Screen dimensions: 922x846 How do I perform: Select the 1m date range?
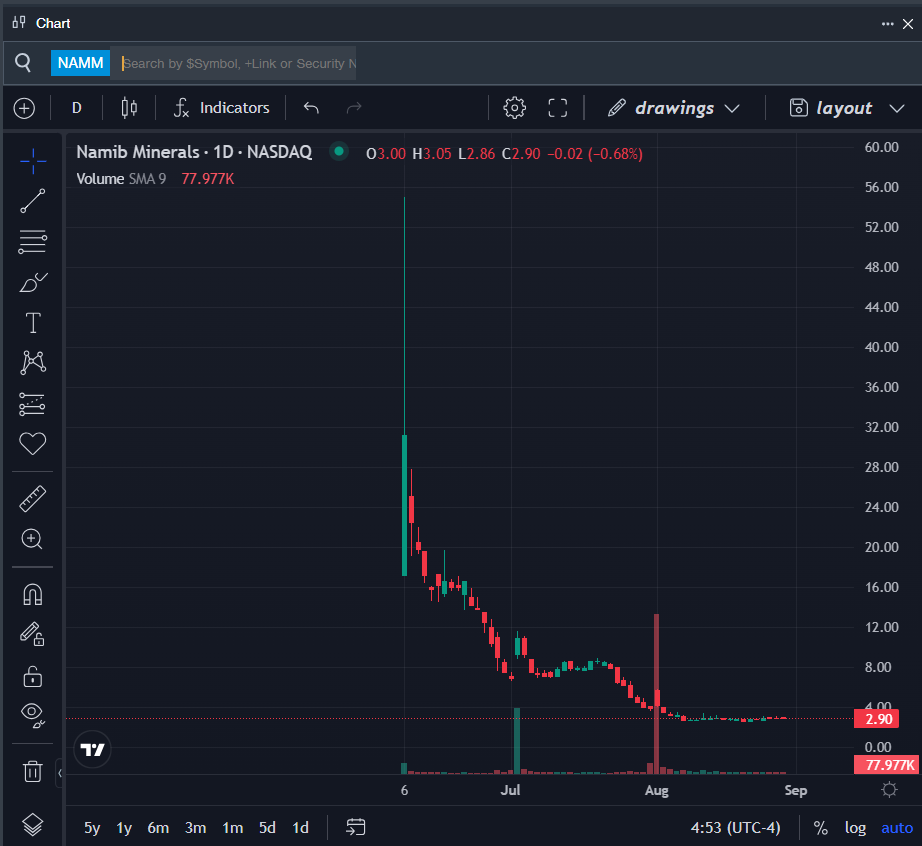pyautogui.click(x=232, y=828)
